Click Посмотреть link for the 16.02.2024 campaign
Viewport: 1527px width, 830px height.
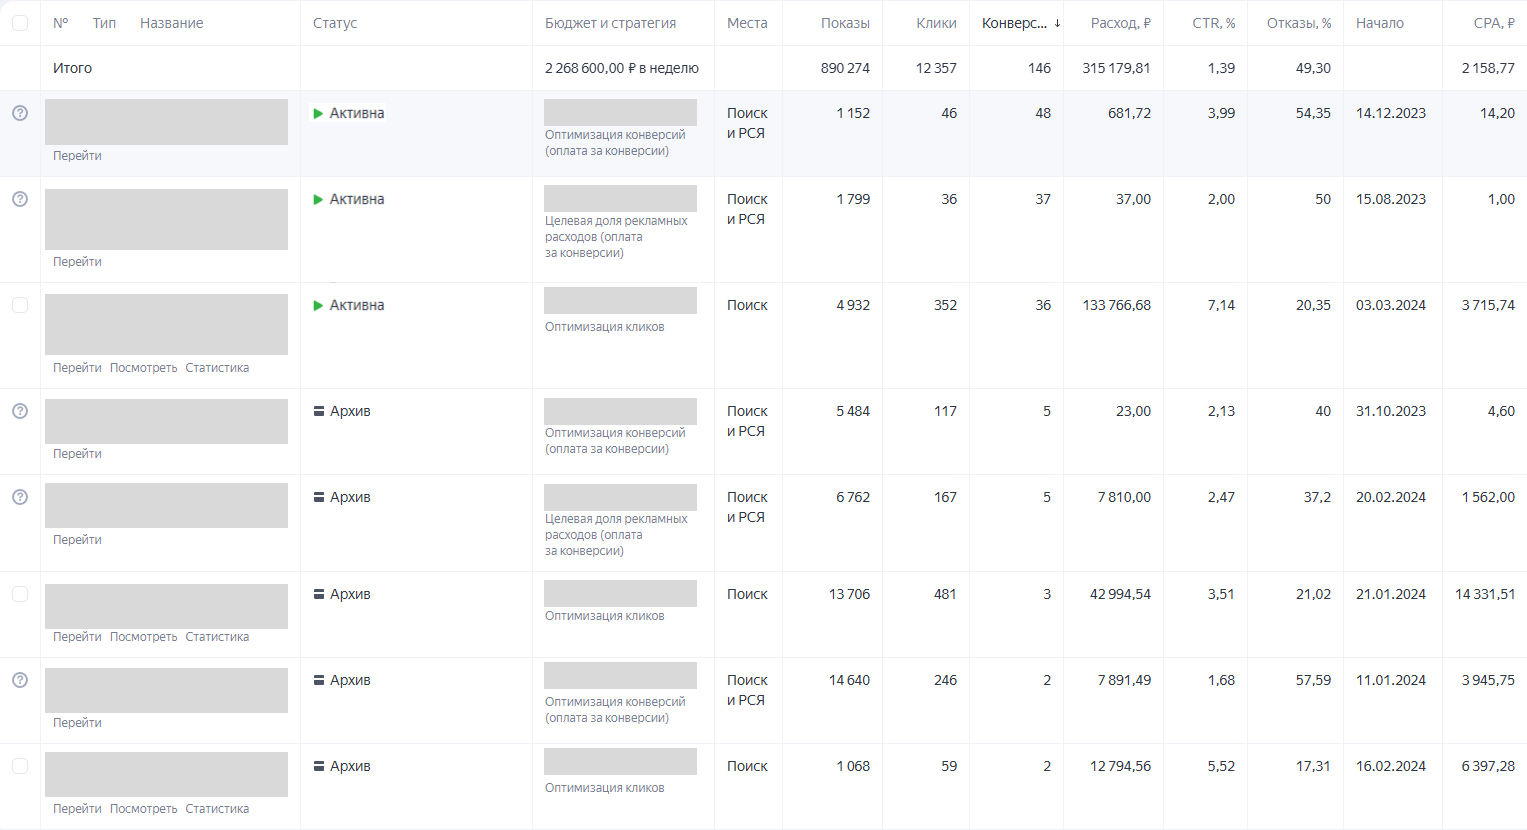(143, 809)
